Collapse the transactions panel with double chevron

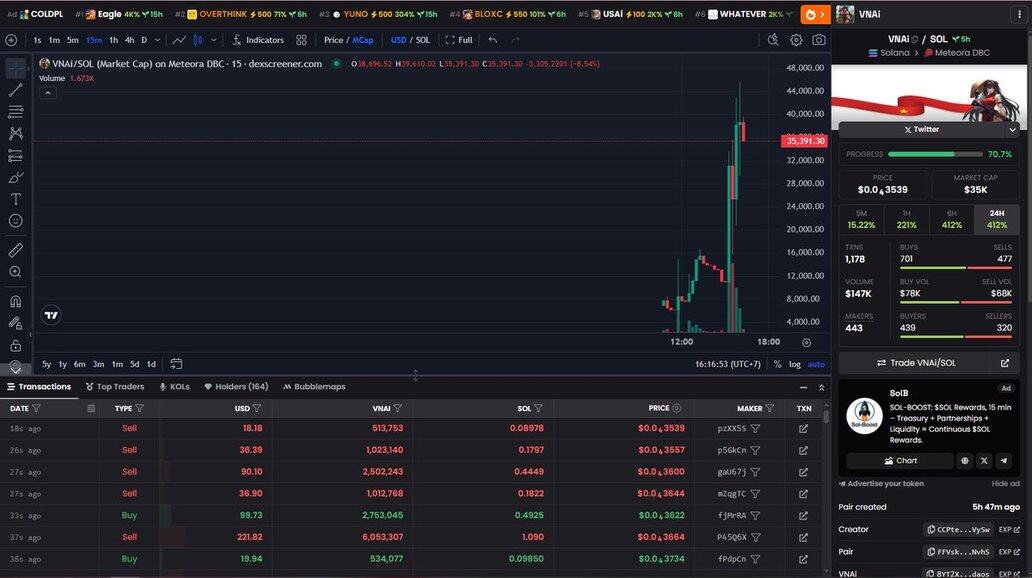pyautogui.click(x=821, y=388)
